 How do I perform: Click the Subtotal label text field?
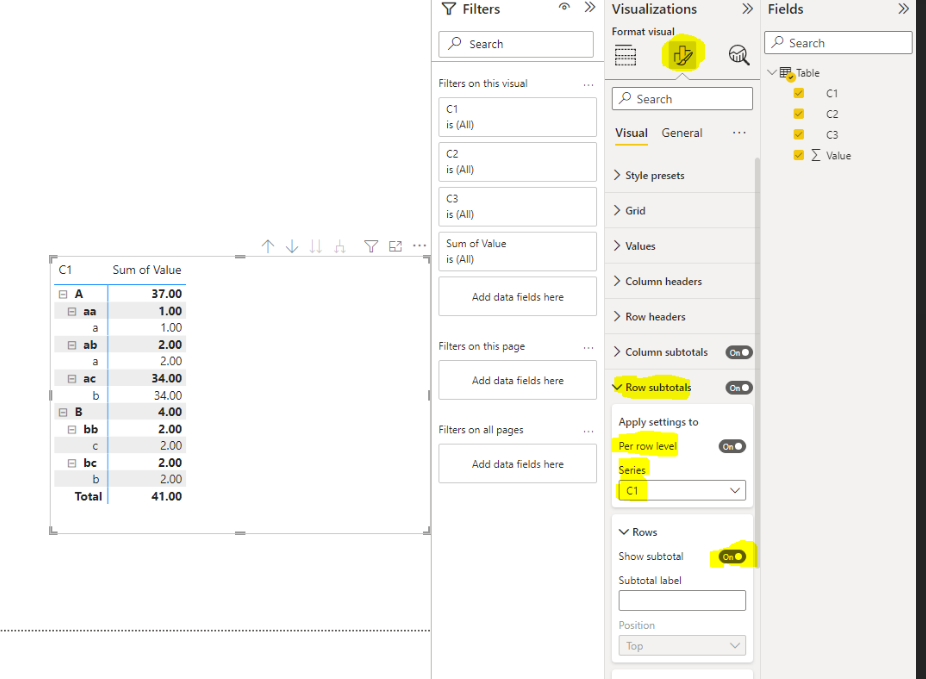(682, 600)
